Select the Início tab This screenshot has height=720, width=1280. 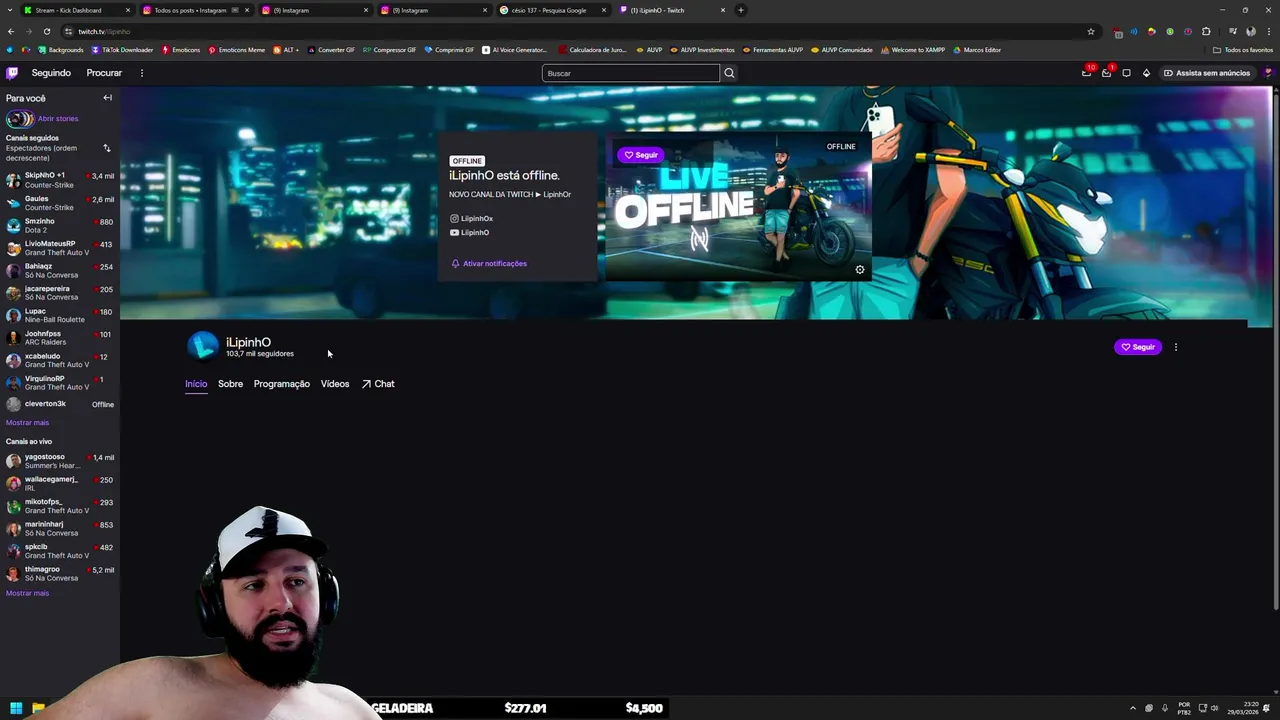click(196, 384)
